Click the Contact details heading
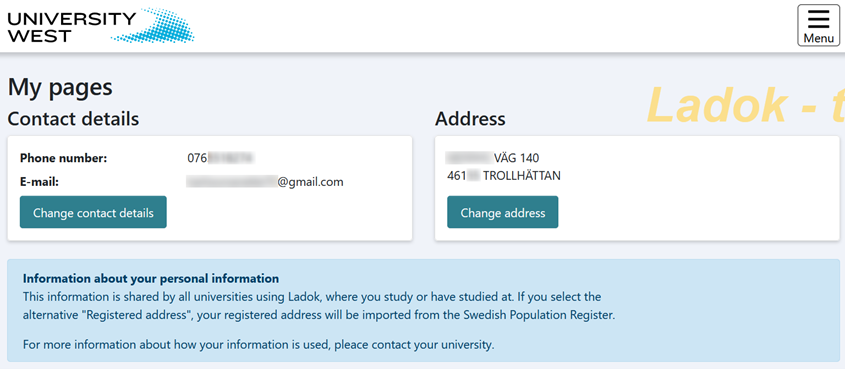845x369 pixels. (x=73, y=119)
